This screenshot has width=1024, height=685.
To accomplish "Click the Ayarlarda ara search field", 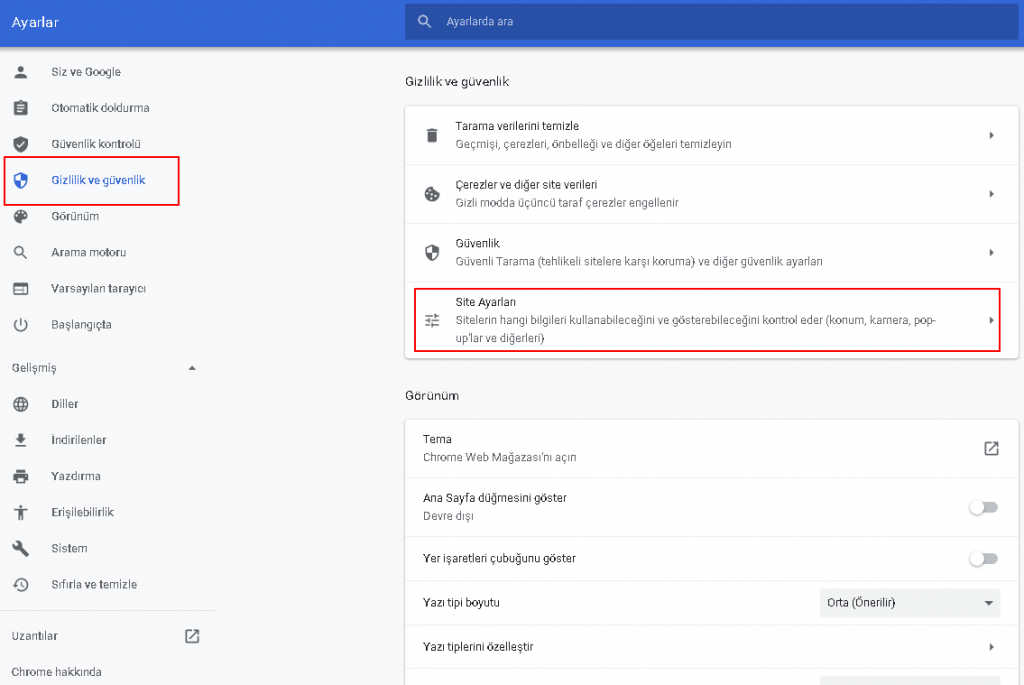I will click(x=710, y=21).
